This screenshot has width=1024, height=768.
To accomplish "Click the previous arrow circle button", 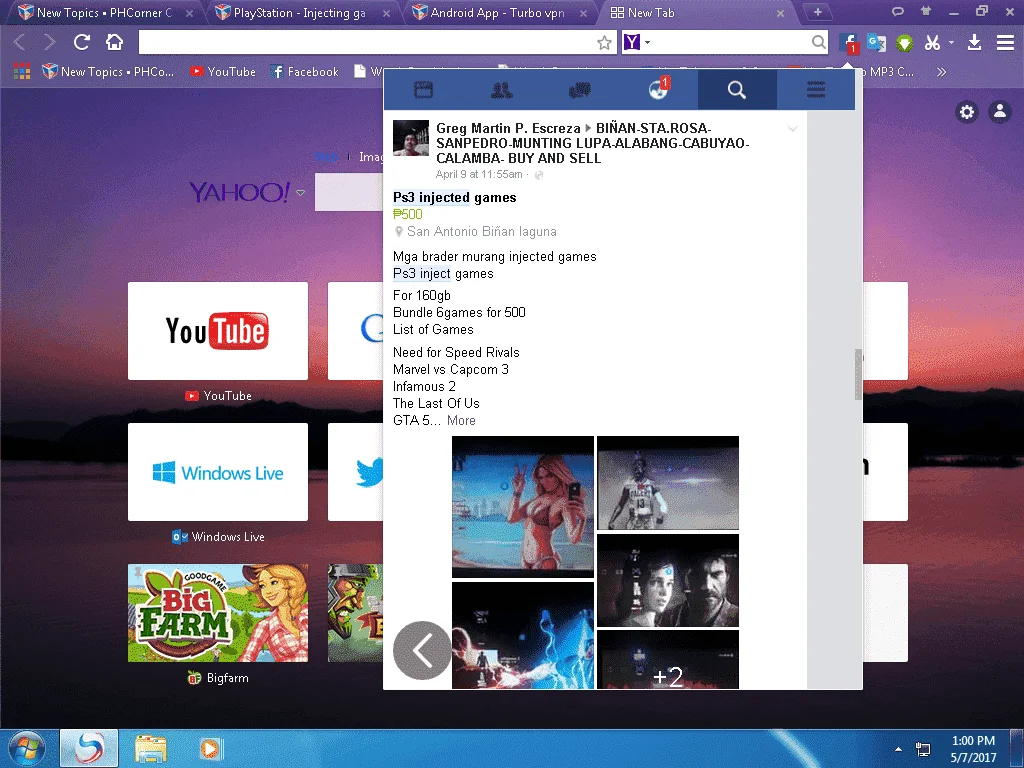I will 422,650.
